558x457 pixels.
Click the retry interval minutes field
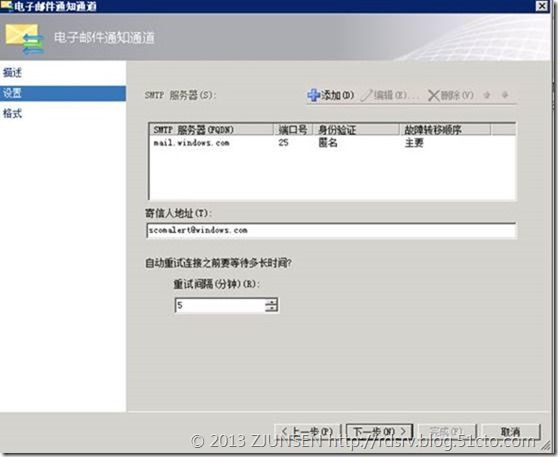tap(220, 305)
